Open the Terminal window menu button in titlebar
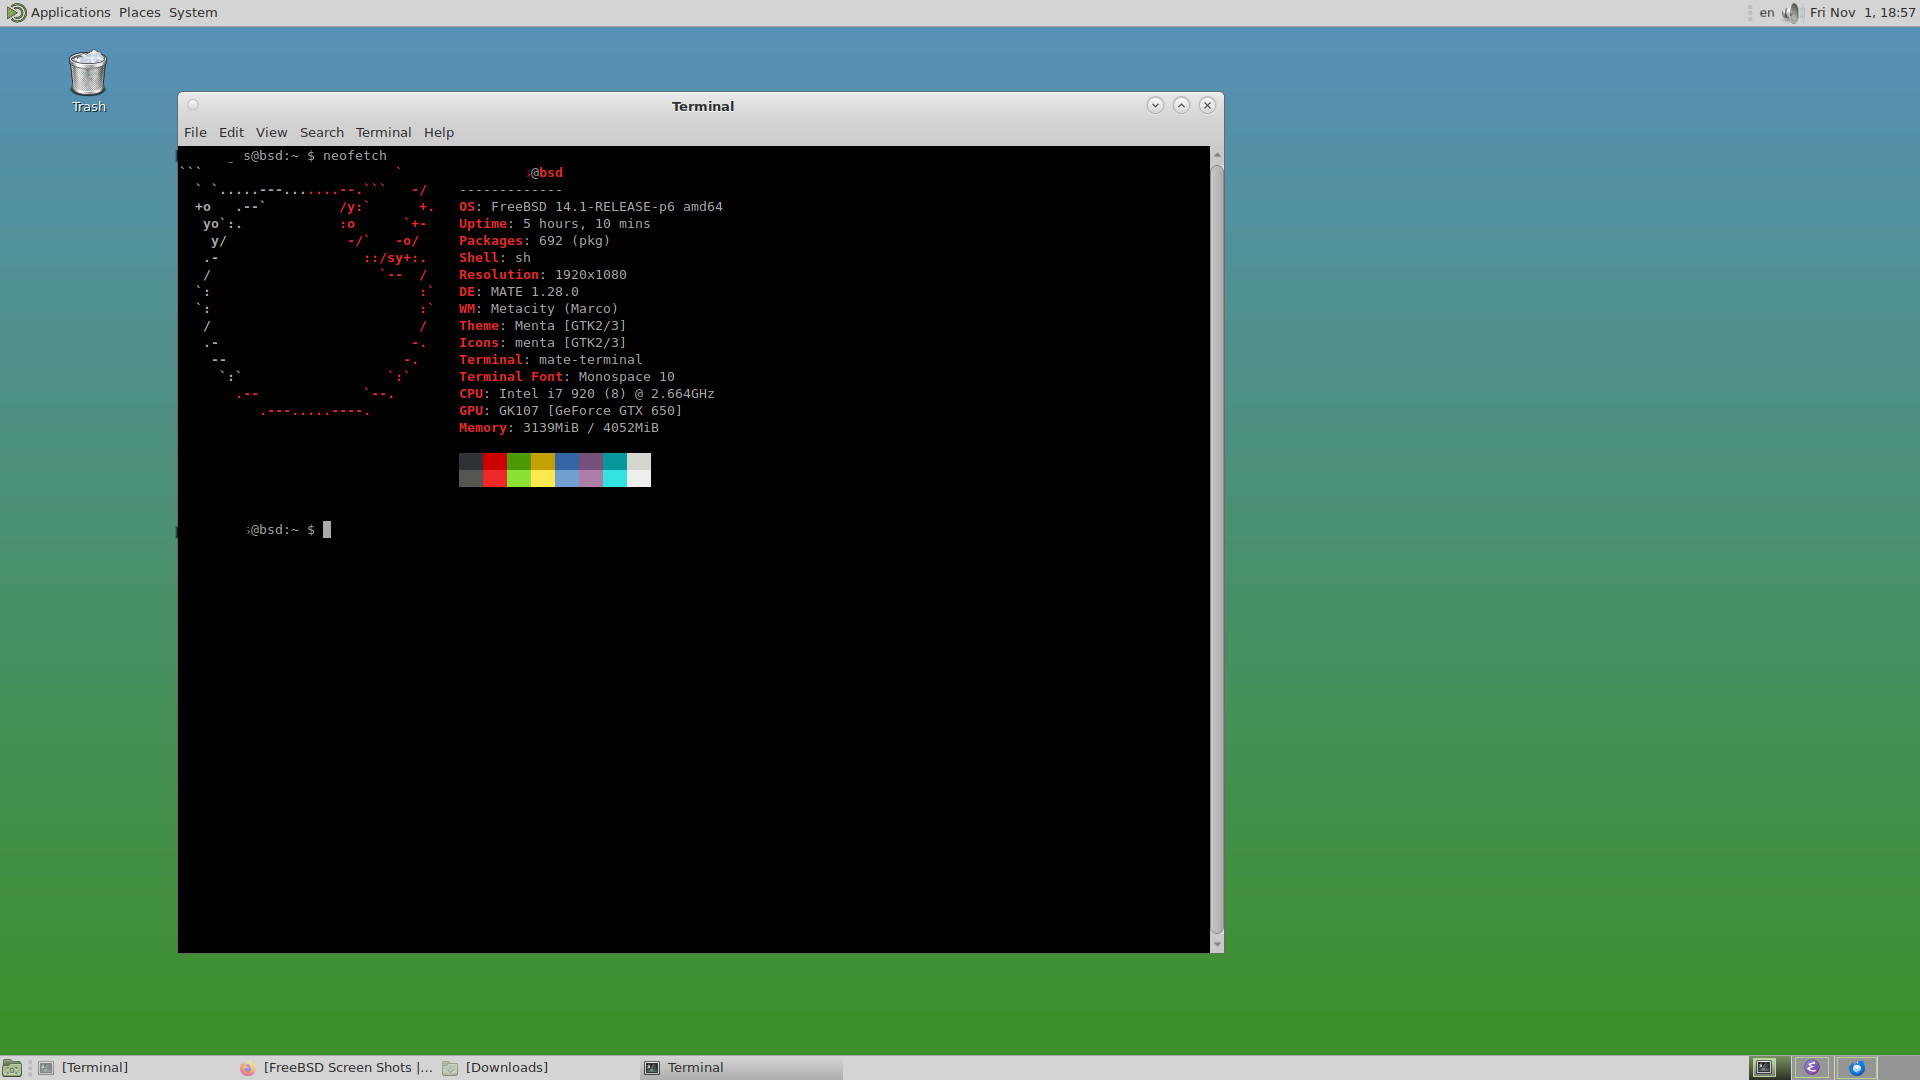Screen dimensions: 1920x1080 click(193, 105)
